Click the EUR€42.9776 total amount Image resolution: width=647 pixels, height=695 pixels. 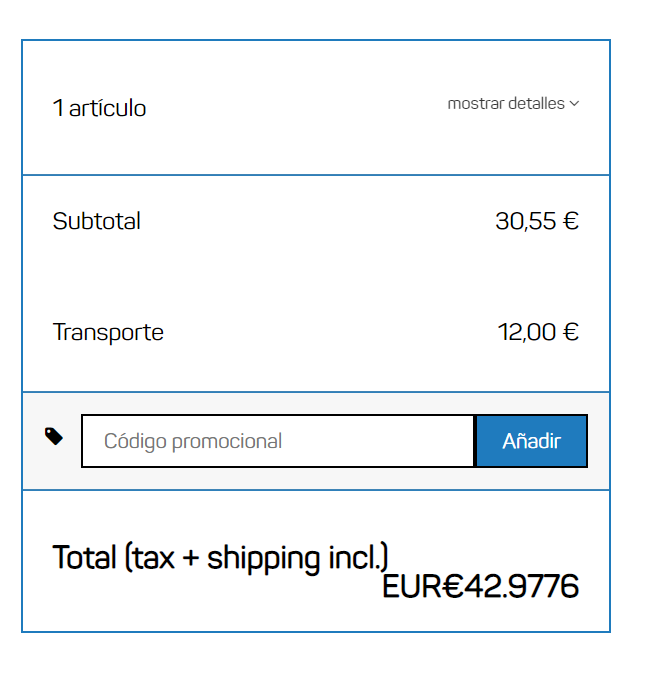[480, 587]
